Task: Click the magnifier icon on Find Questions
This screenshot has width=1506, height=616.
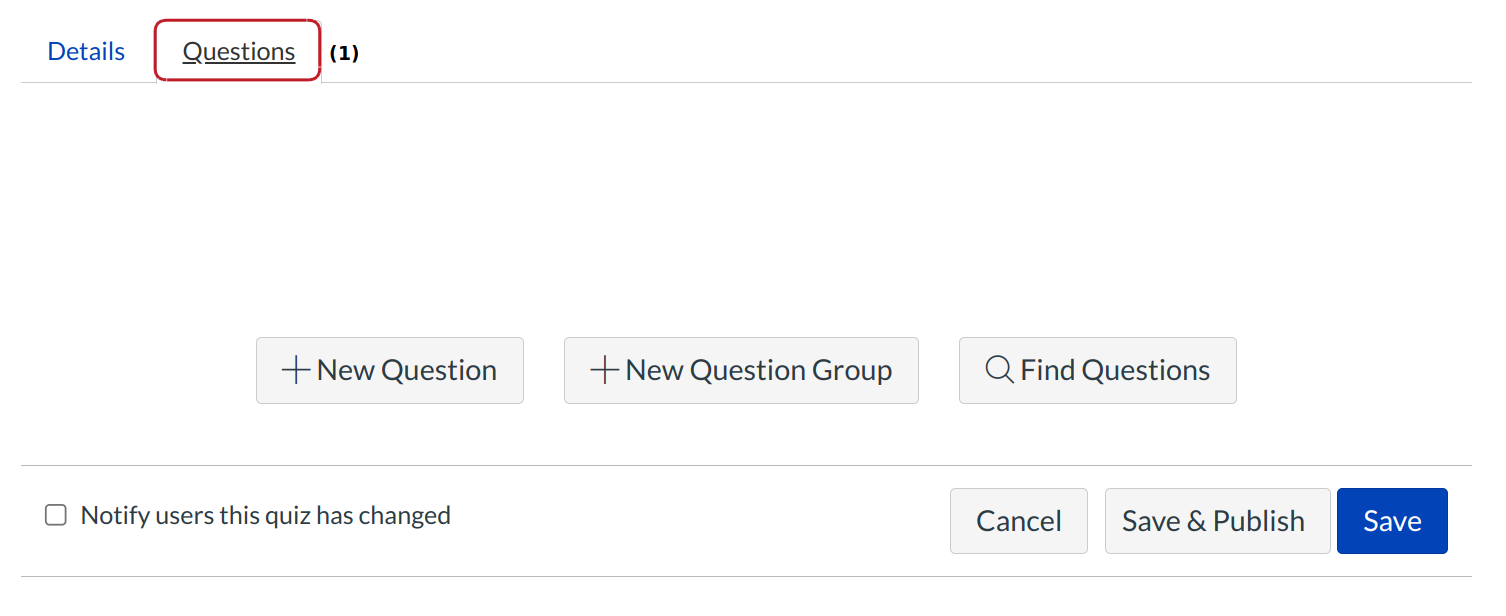Action: pyautogui.click(x=999, y=370)
